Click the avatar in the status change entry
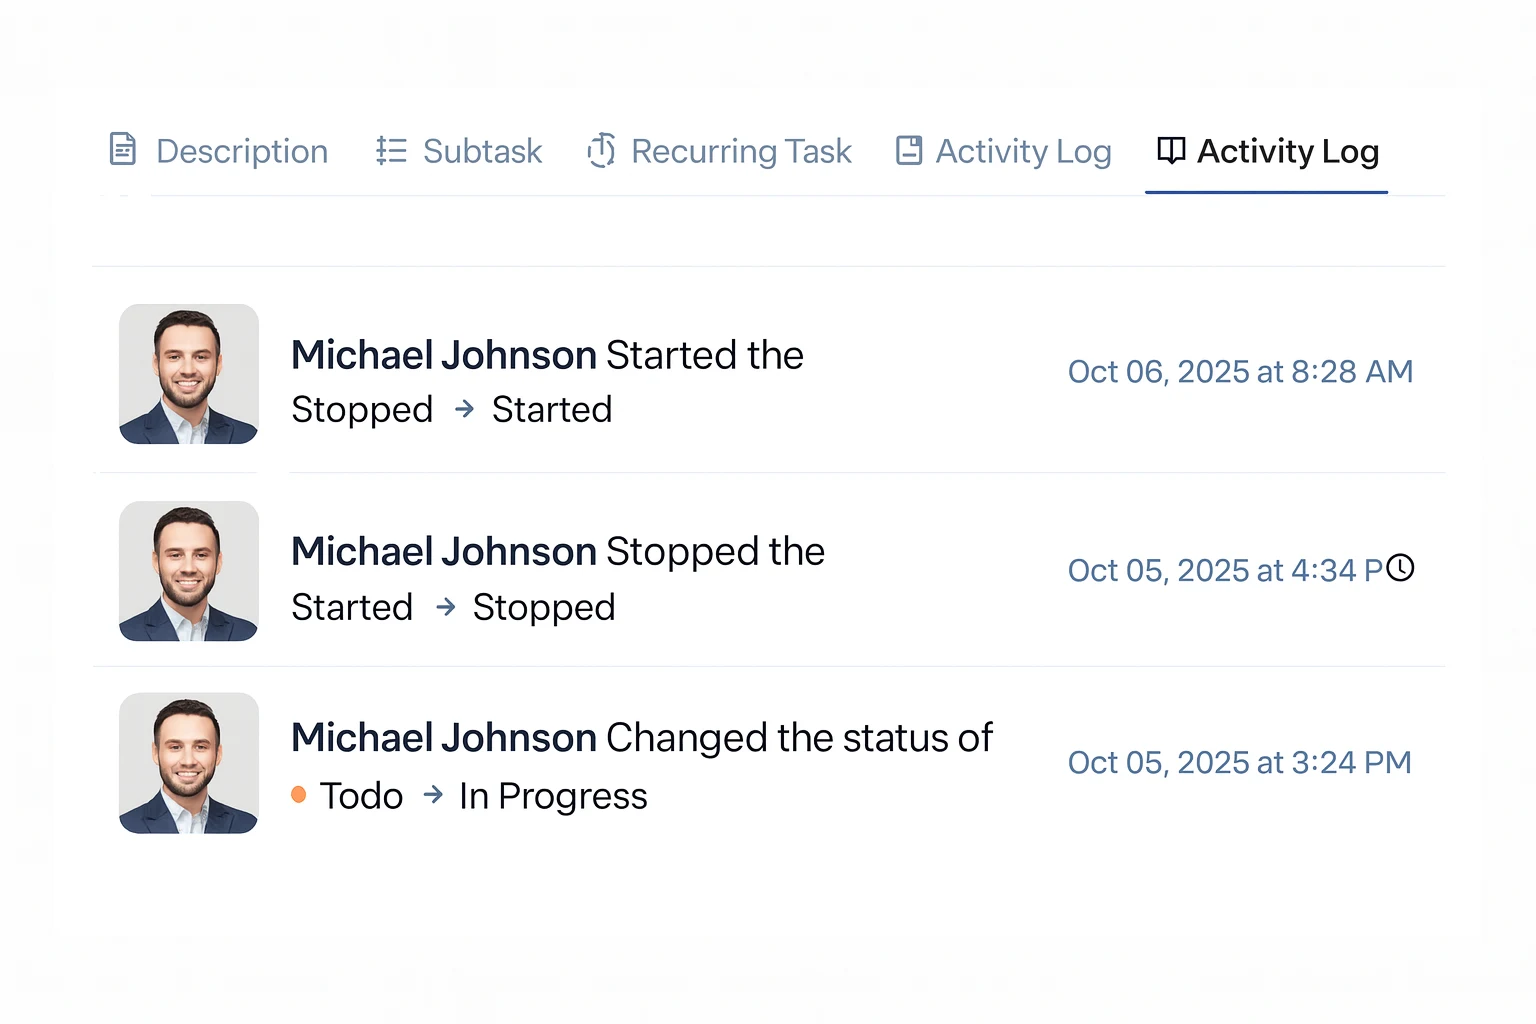Image resolution: width=1536 pixels, height=1024 pixels. 189,763
